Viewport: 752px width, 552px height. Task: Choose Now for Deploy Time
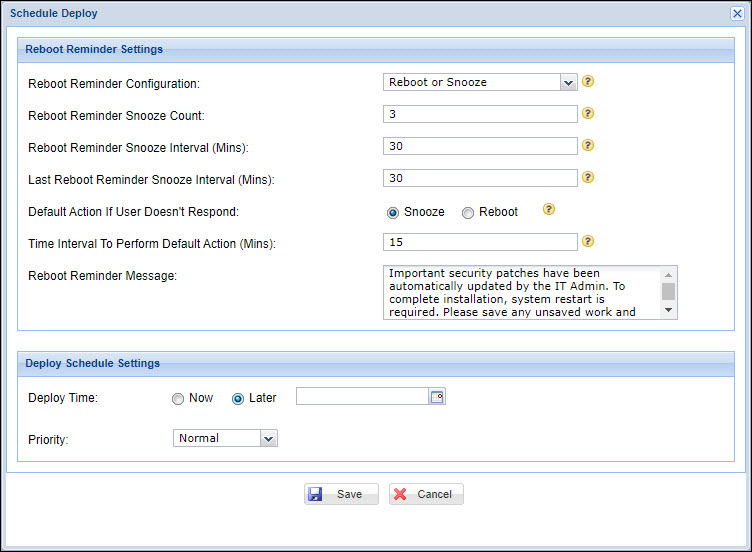click(x=178, y=398)
